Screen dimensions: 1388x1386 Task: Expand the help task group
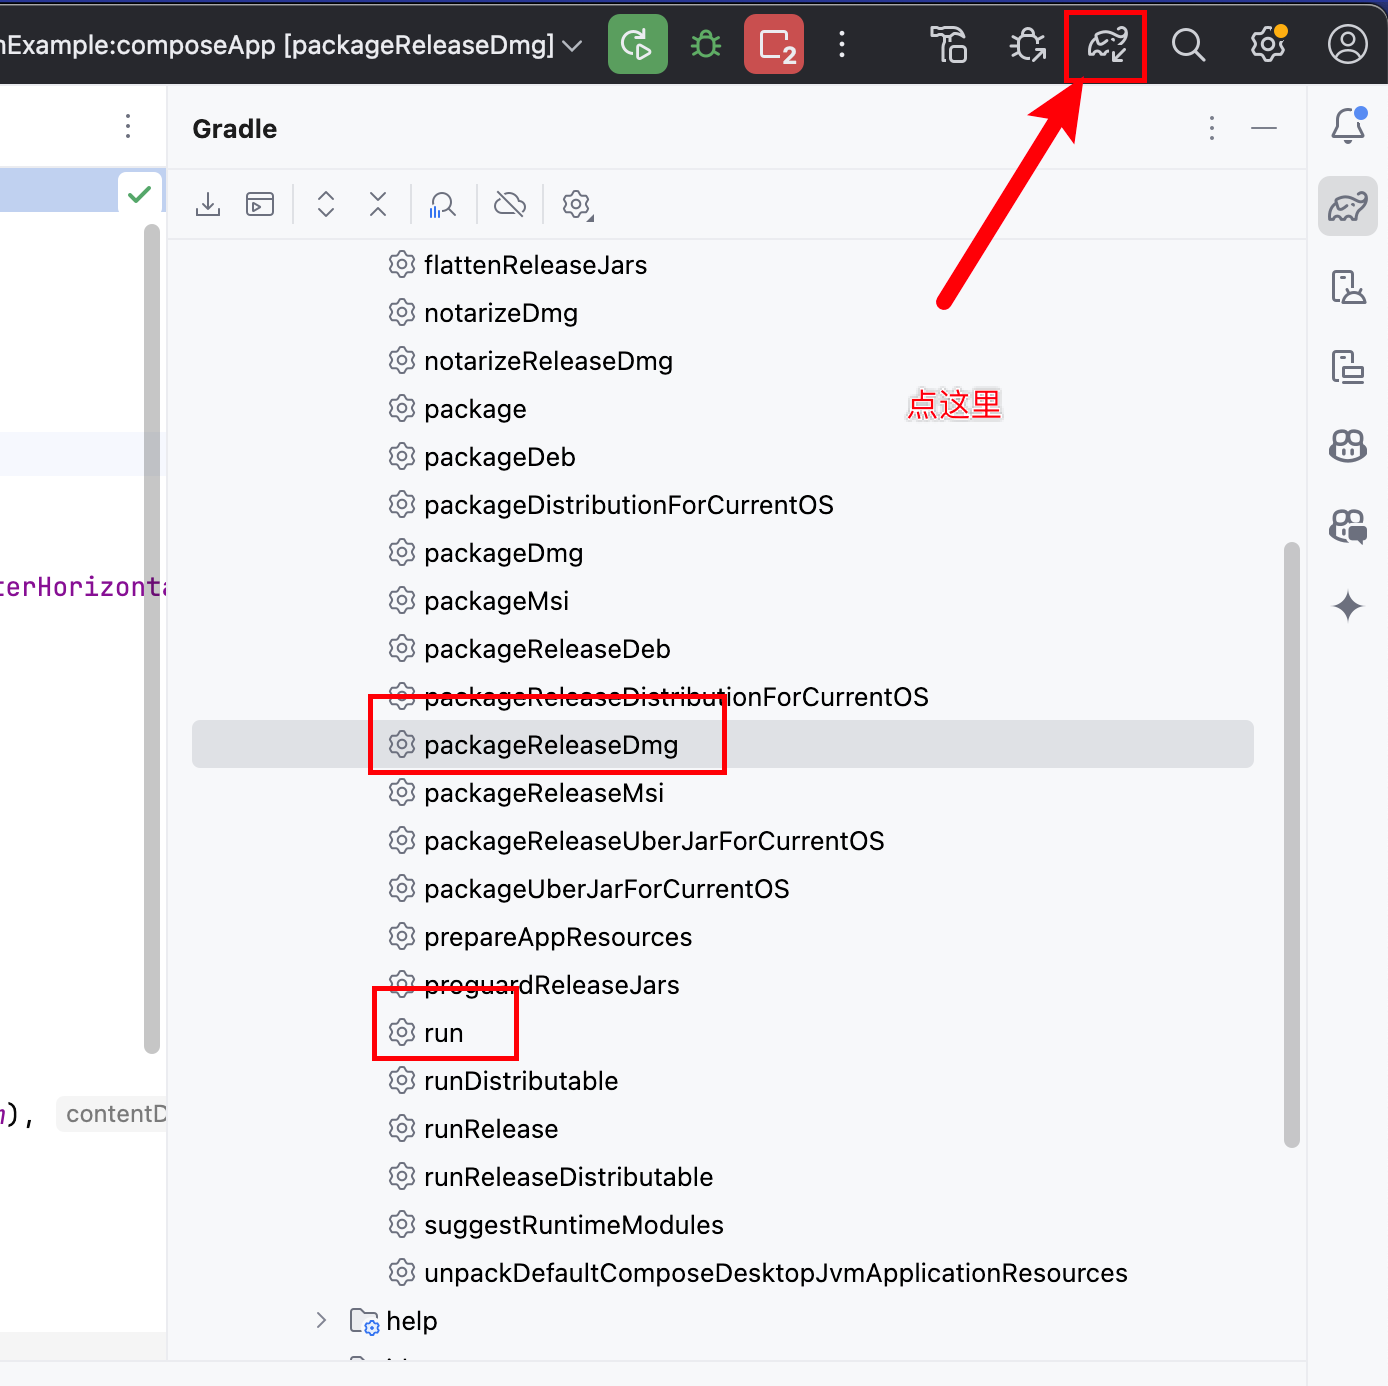coord(321,1320)
